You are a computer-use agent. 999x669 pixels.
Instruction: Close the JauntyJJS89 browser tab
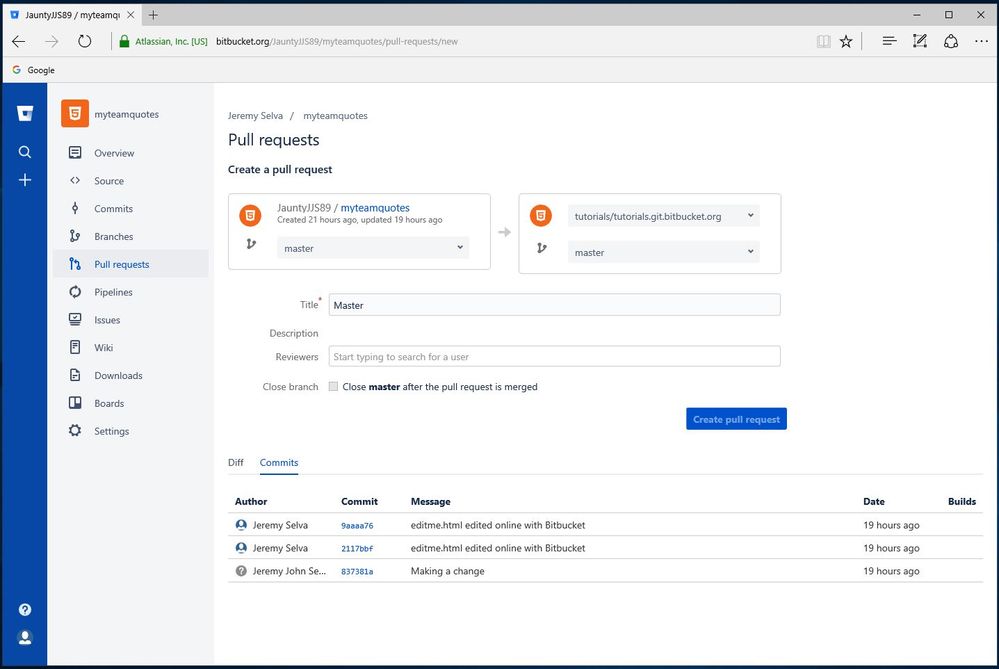coord(131,15)
